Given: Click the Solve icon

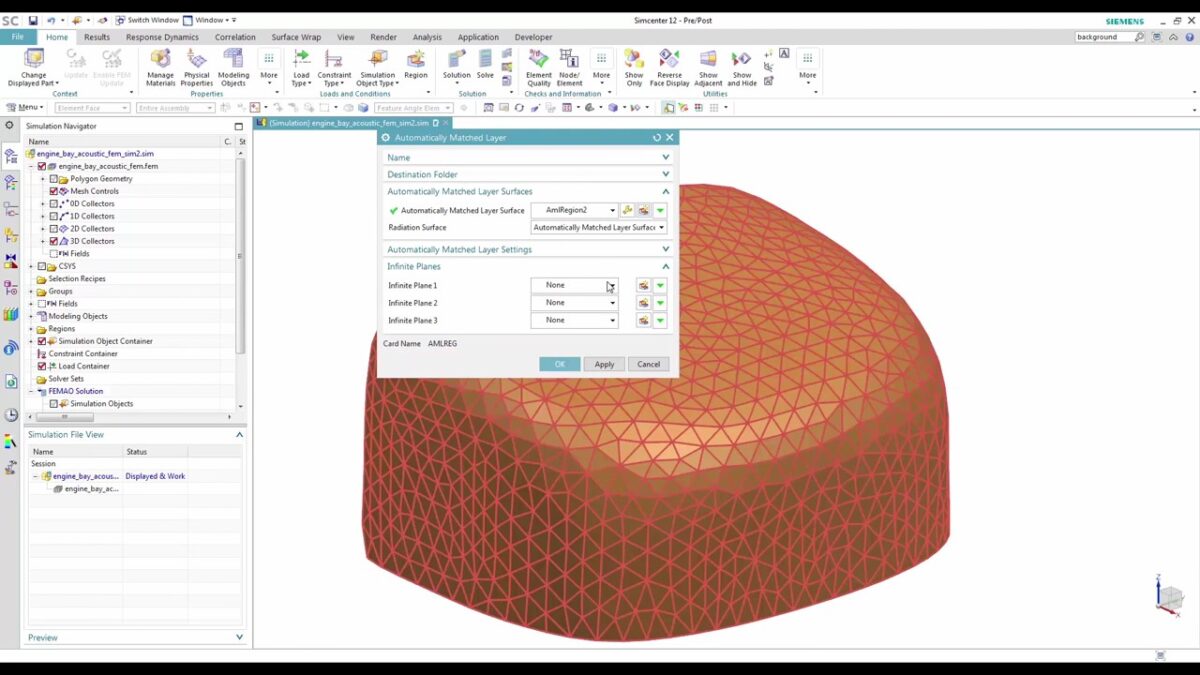Looking at the screenshot, I should click(485, 59).
